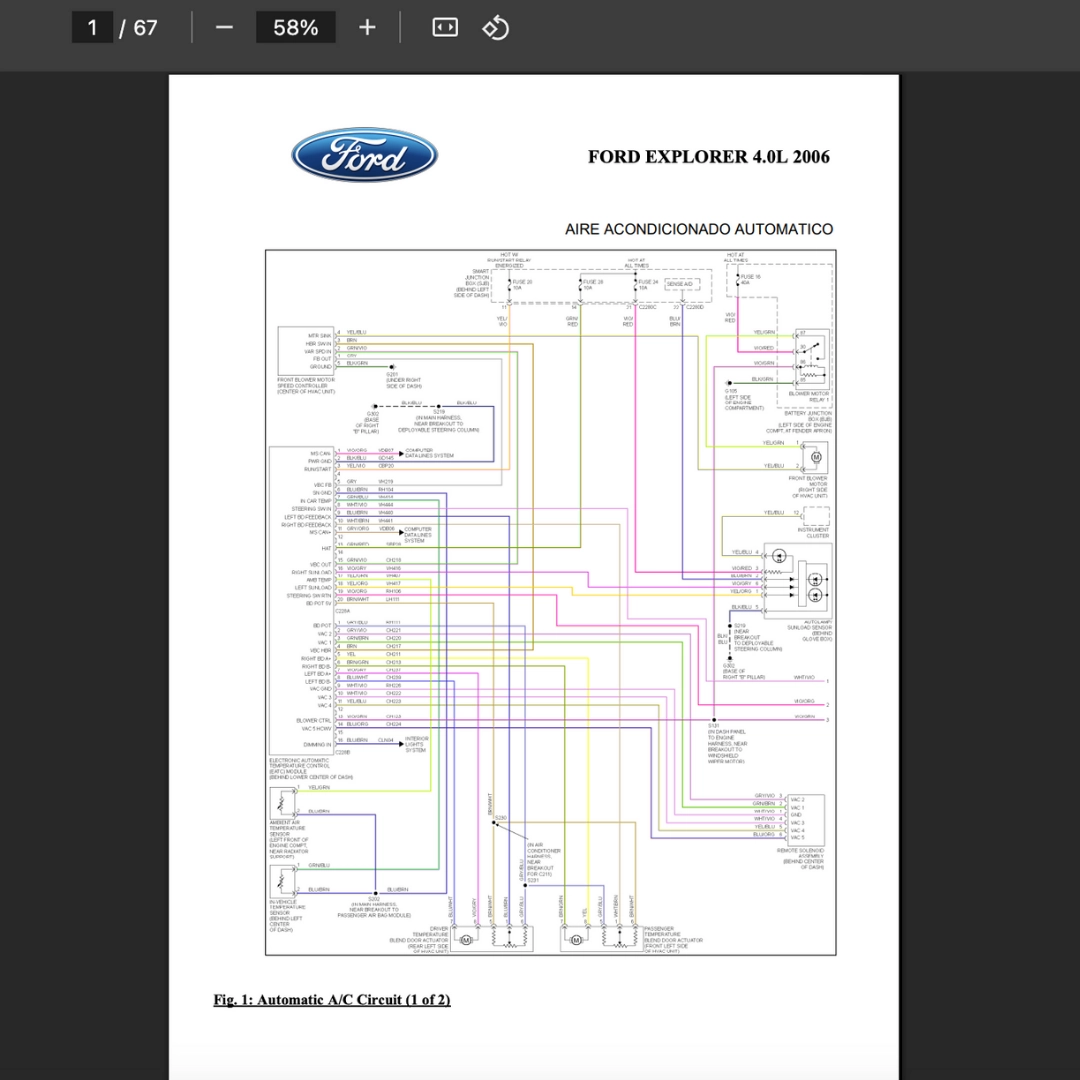Screen dimensions: 1080x1080
Task: Click the 'FUSE 16 40A' label
Action: [750, 280]
